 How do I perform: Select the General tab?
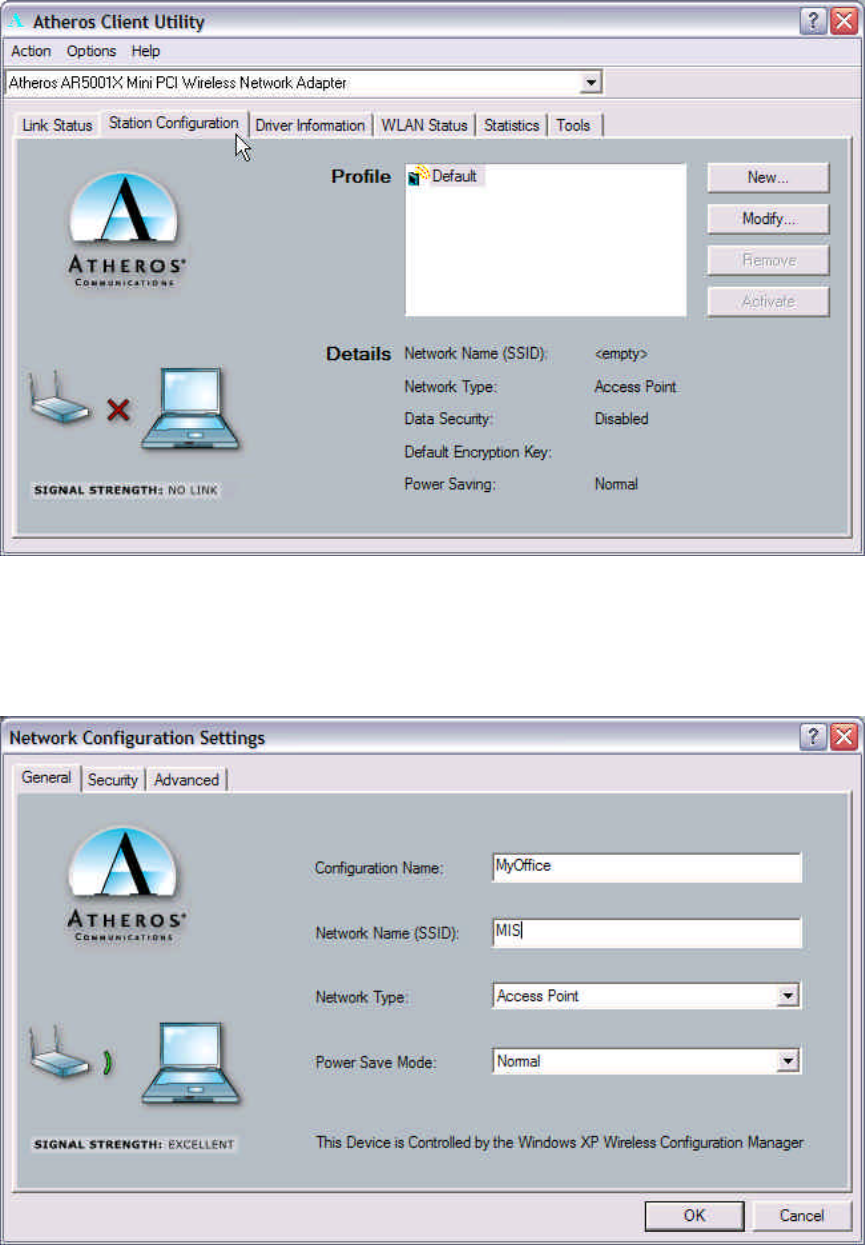click(46, 777)
